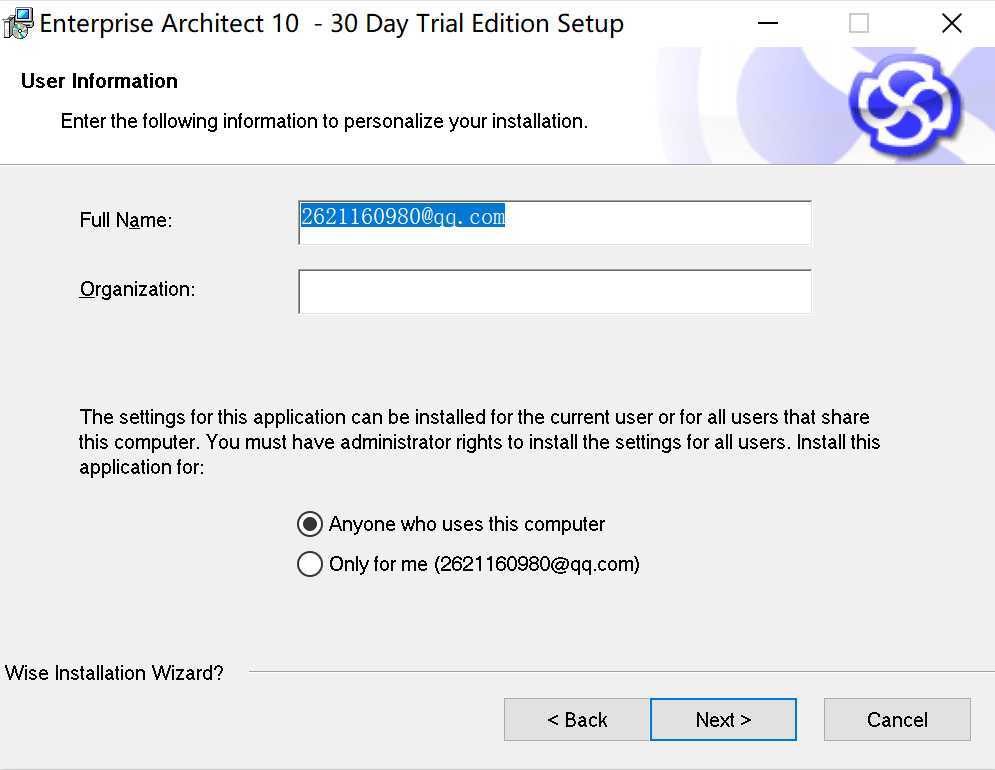This screenshot has height=770, width=995.
Task: Return to previous step with Back
Action: click(x=577, y=720)
